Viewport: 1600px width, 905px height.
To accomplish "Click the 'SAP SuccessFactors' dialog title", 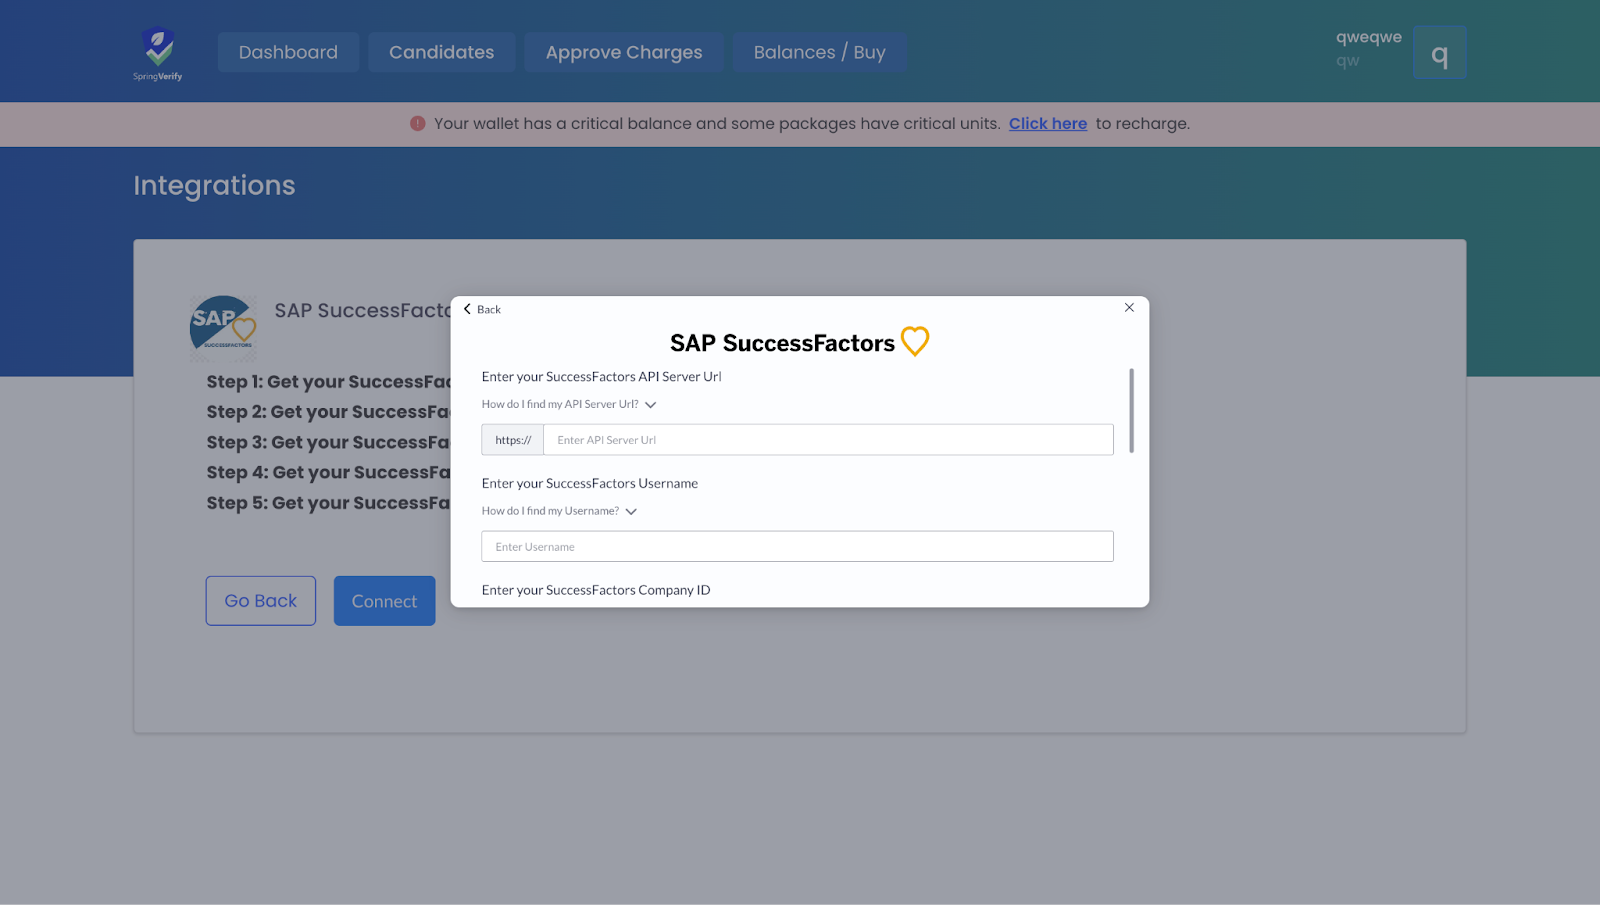I will [782, 343].
